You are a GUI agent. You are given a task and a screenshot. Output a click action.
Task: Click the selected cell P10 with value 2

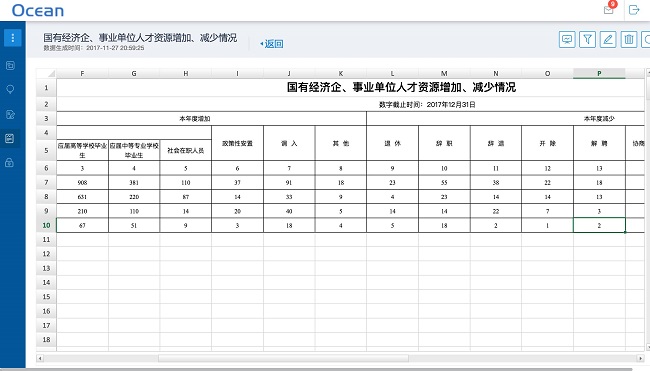pos(599,226)
